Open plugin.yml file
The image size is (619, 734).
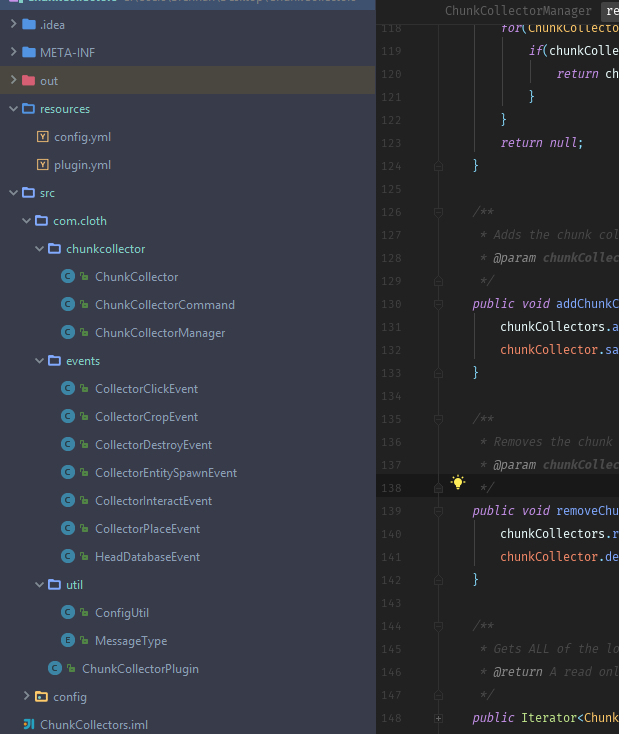[82, 165]
